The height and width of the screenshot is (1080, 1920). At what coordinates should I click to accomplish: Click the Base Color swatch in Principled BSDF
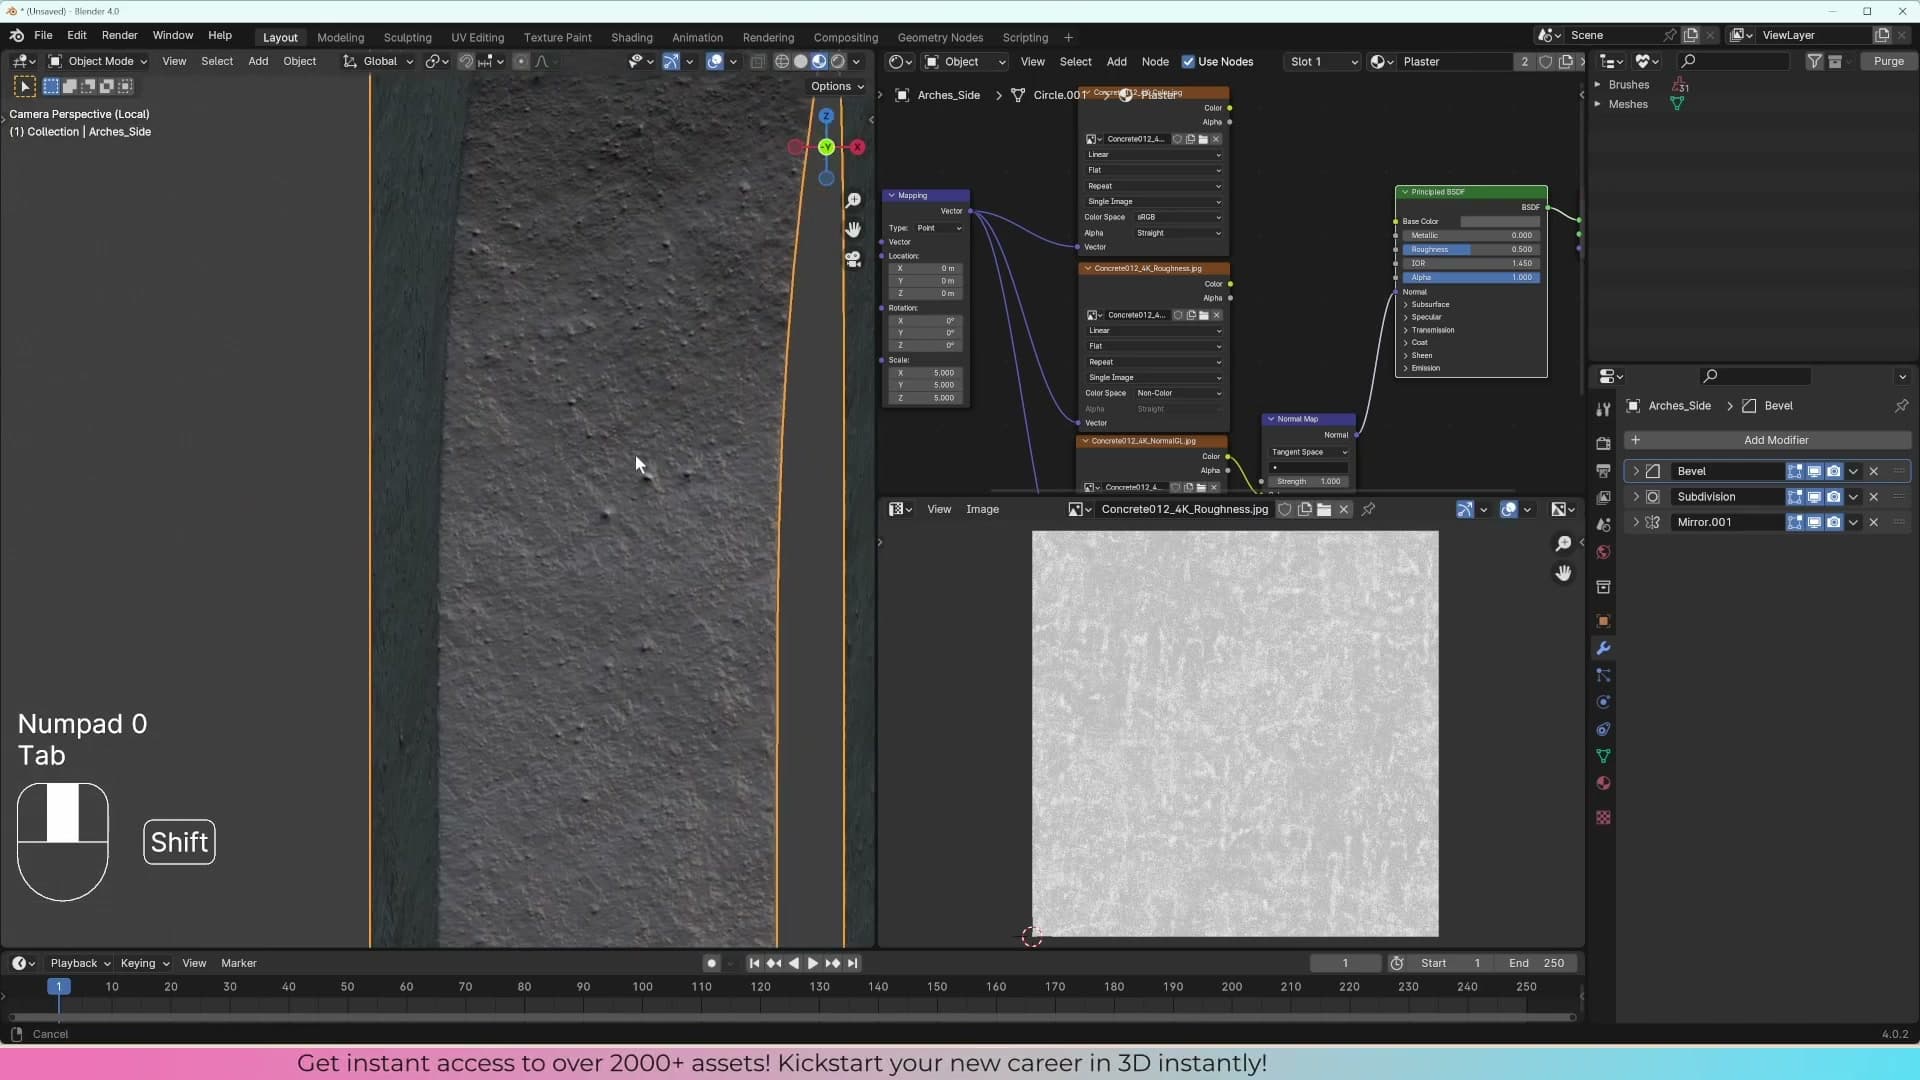[1500, 222]
